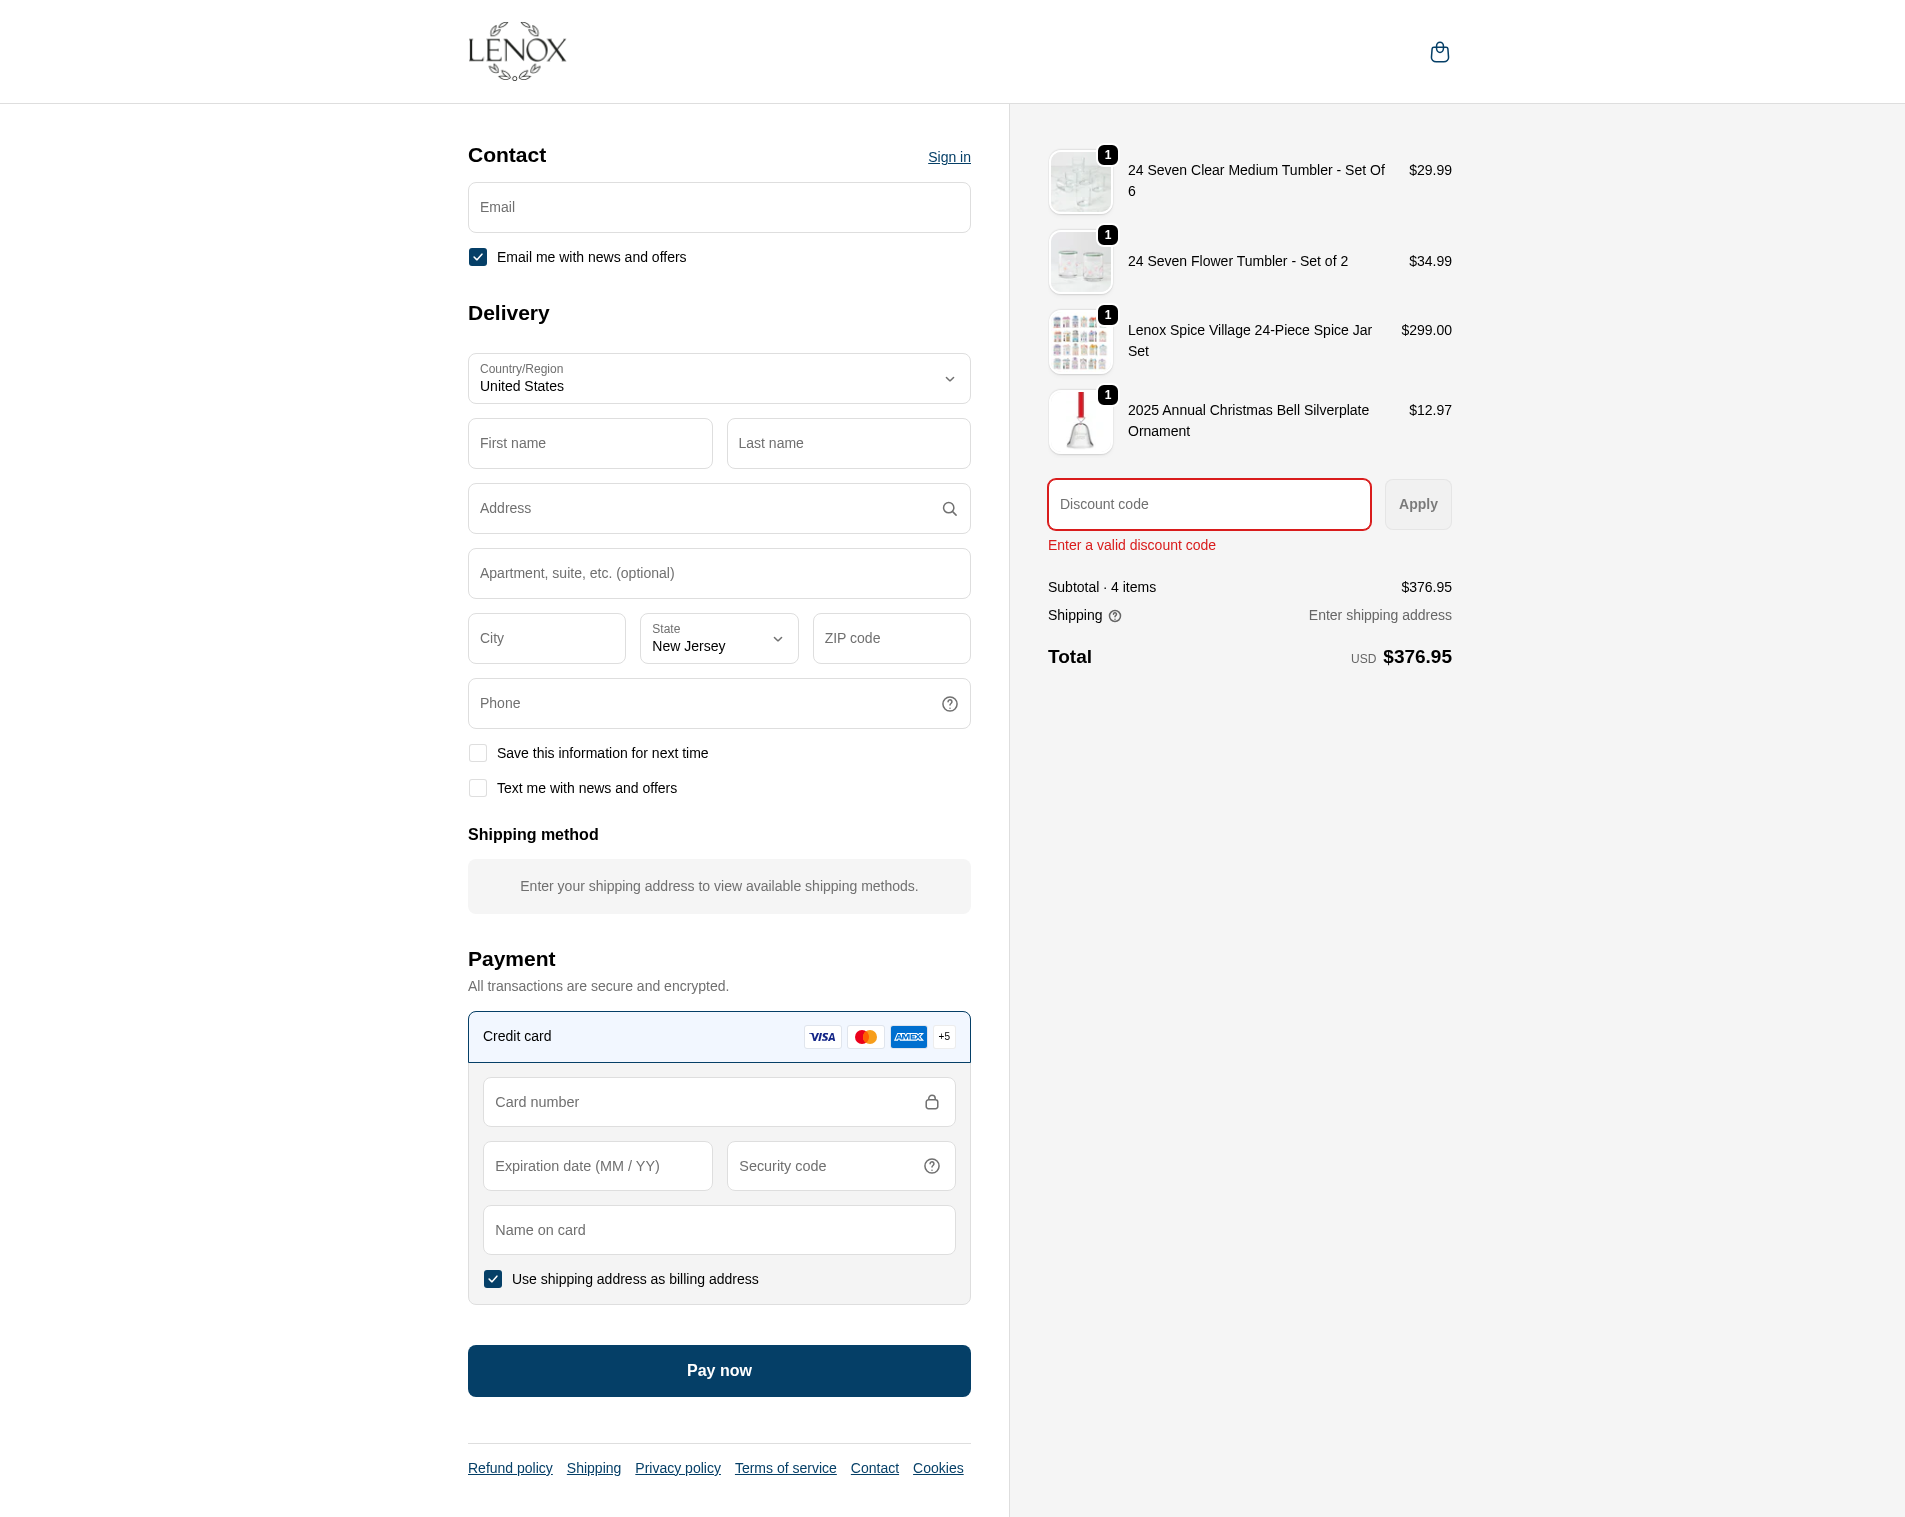This screenshot has width=1905, height=1517.
Task: Click the security code help icon
Action: click(x=931, y=1166)
